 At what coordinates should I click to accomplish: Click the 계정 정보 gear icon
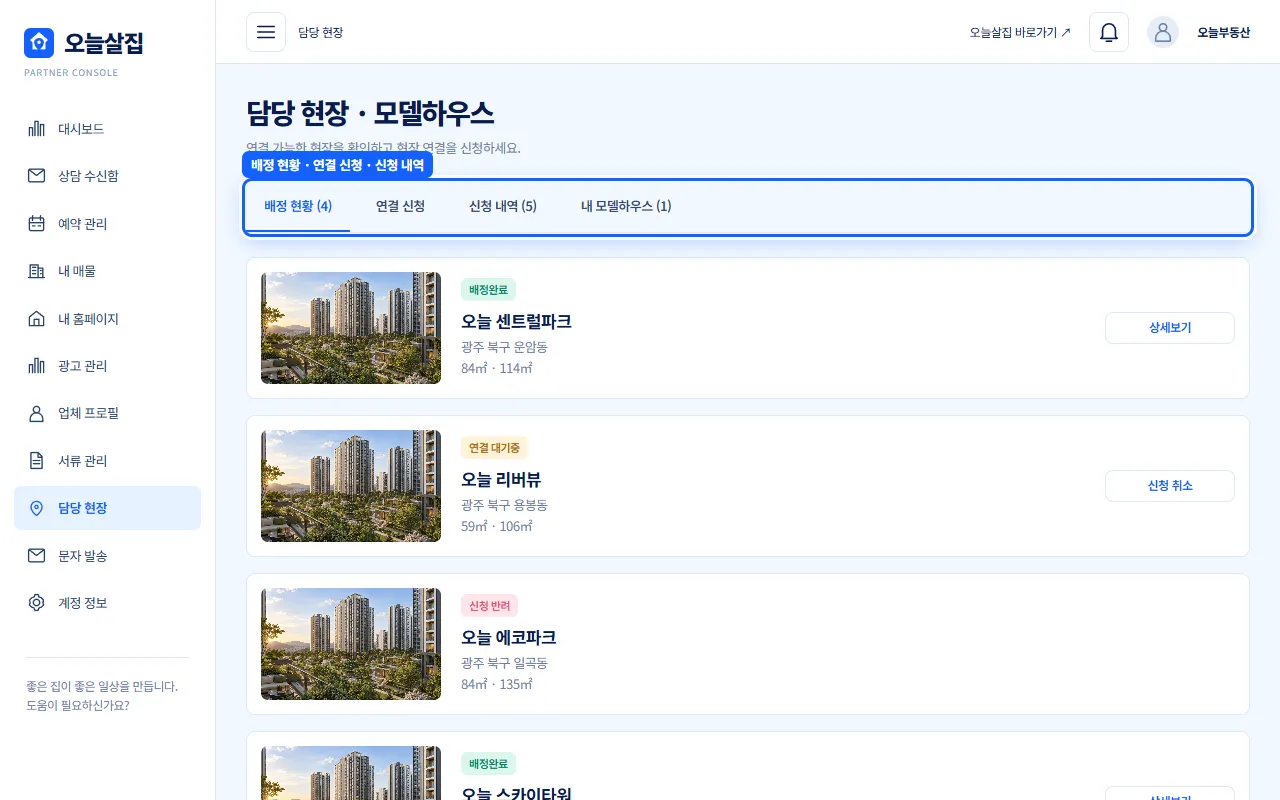(x=37, y=603)
